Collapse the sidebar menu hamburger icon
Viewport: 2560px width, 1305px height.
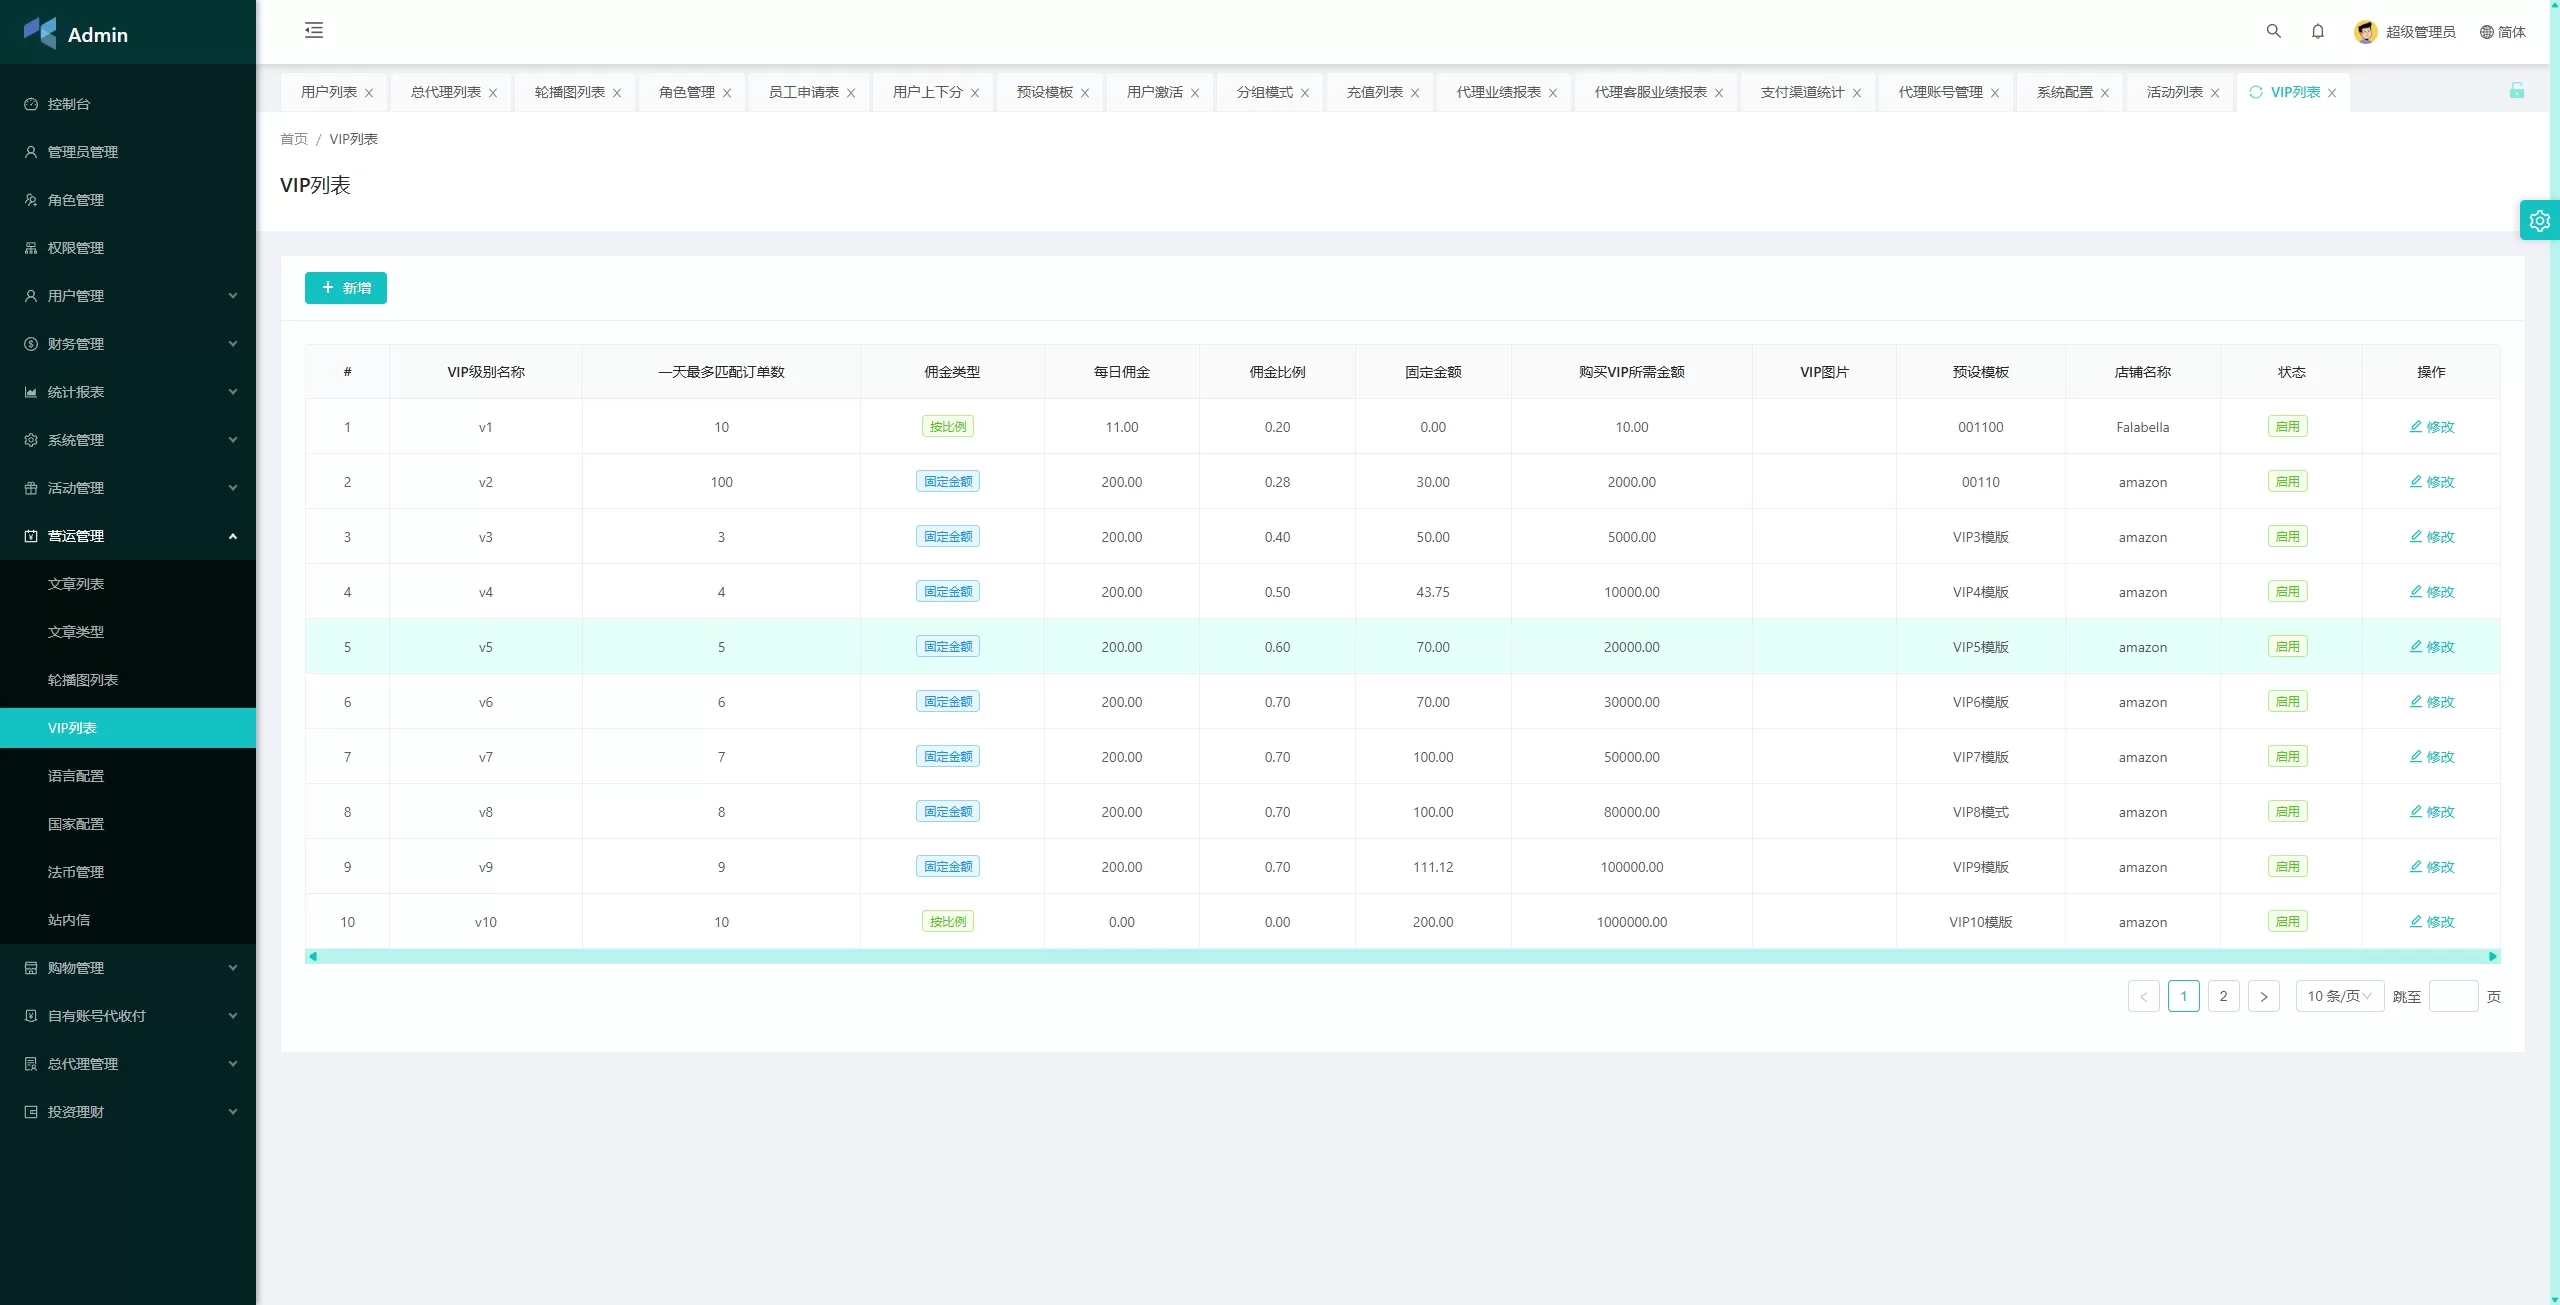(314, 30)
